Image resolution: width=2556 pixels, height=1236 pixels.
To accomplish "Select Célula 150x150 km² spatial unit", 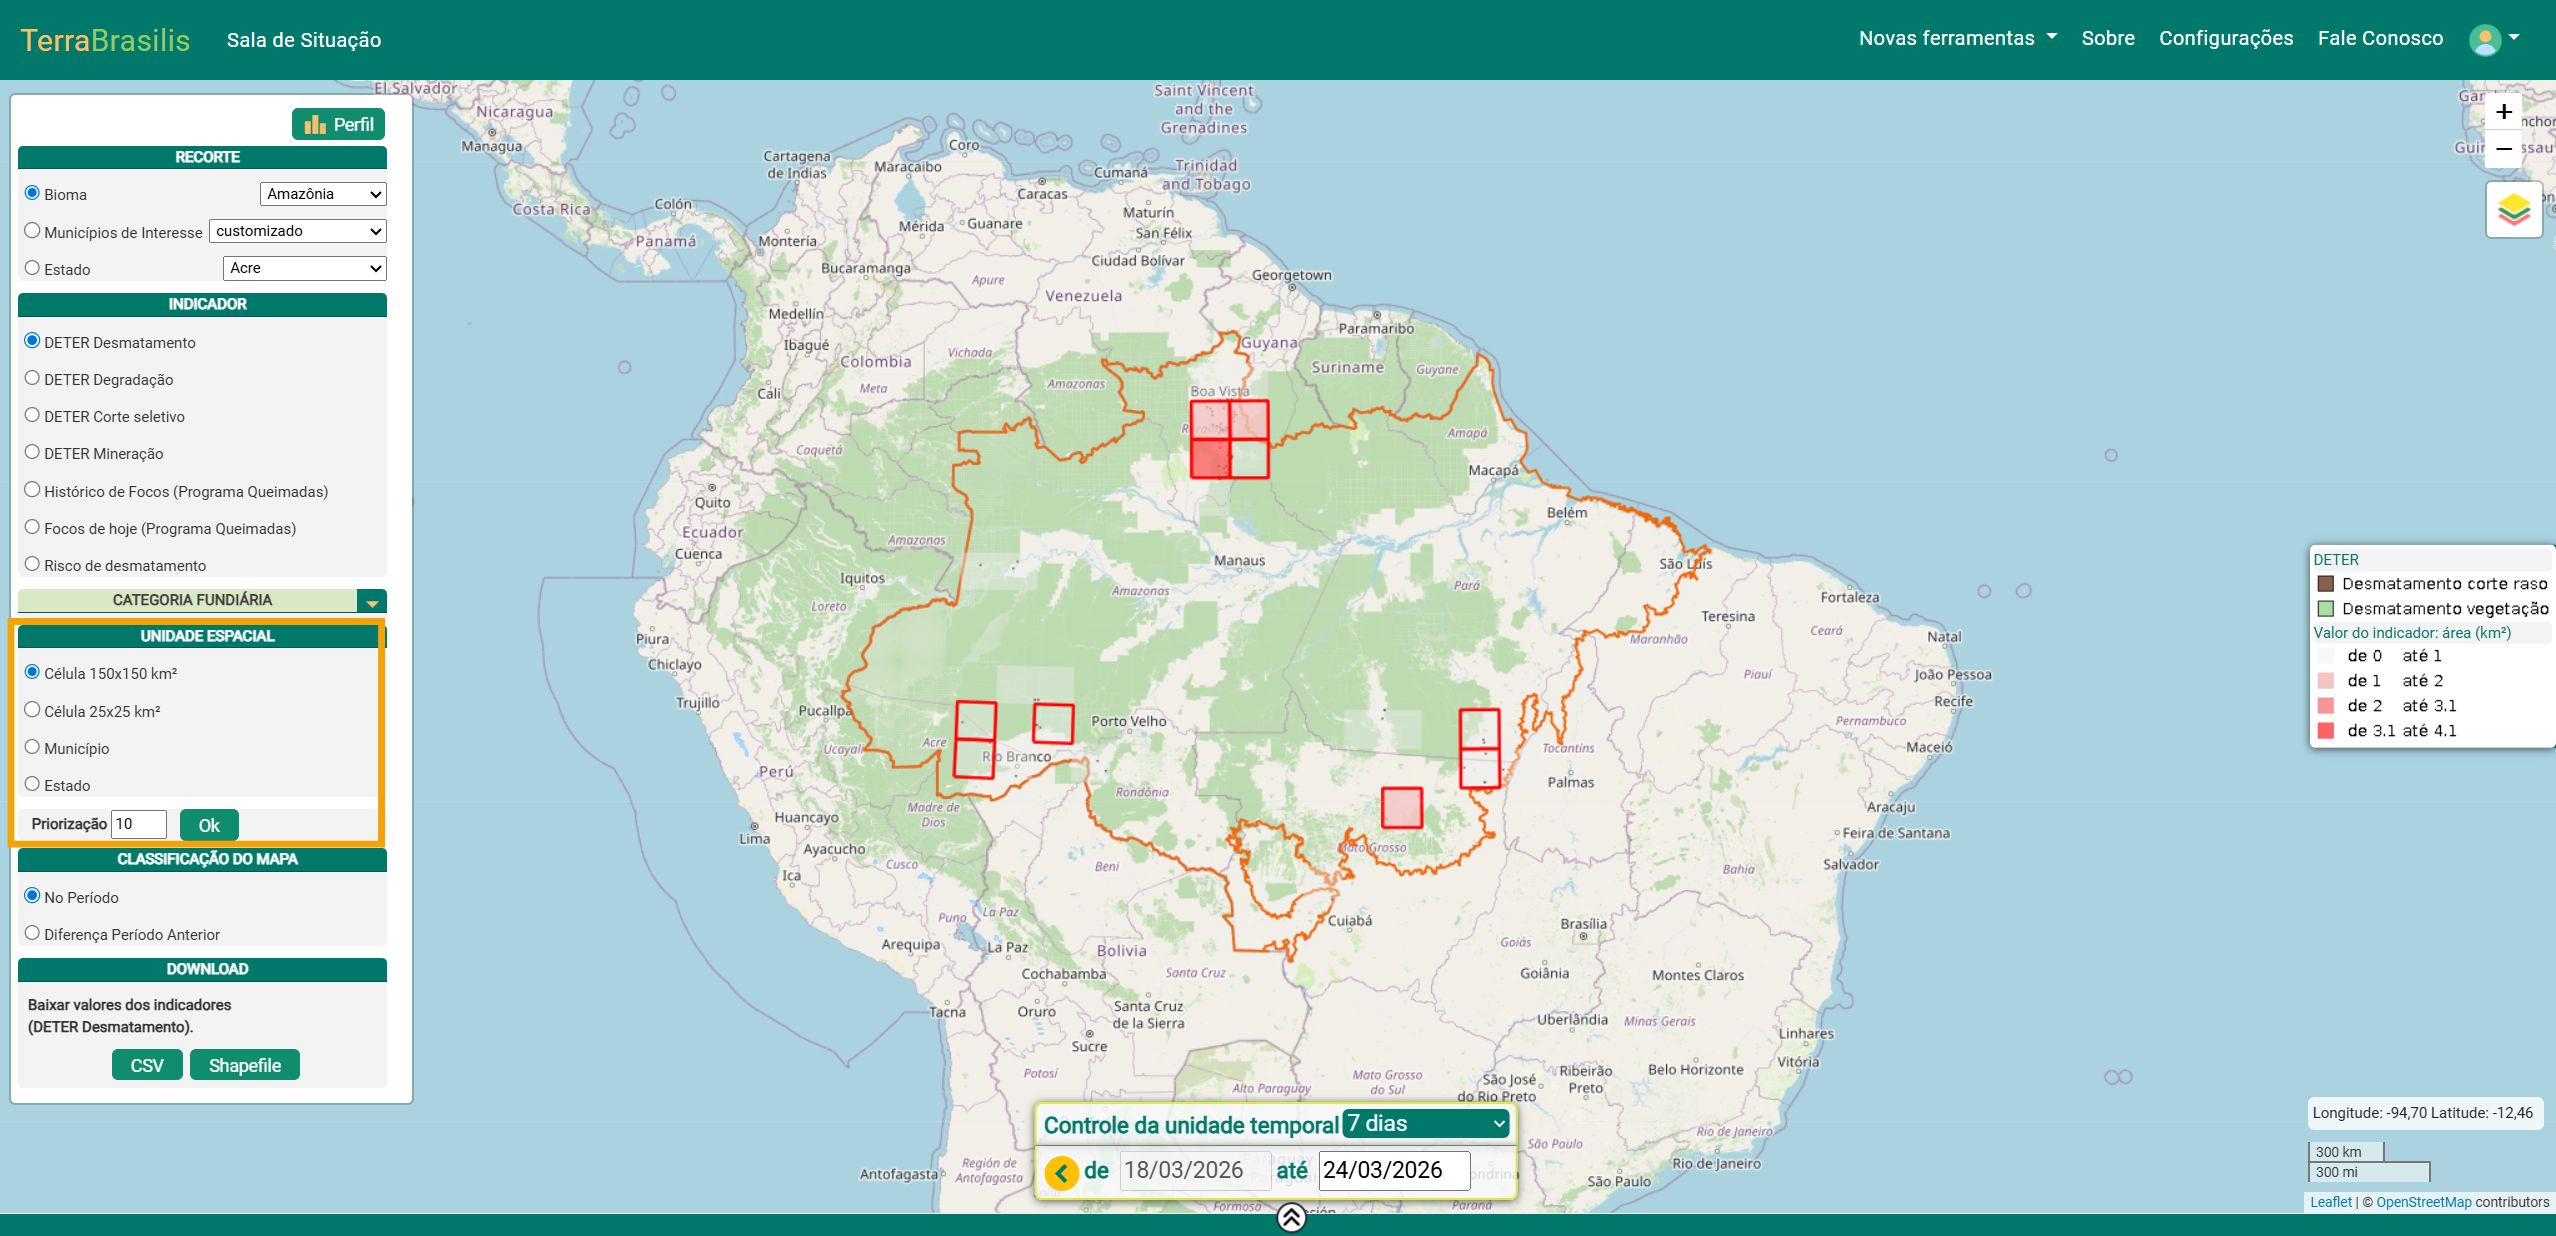I will (x=32, y=672).
